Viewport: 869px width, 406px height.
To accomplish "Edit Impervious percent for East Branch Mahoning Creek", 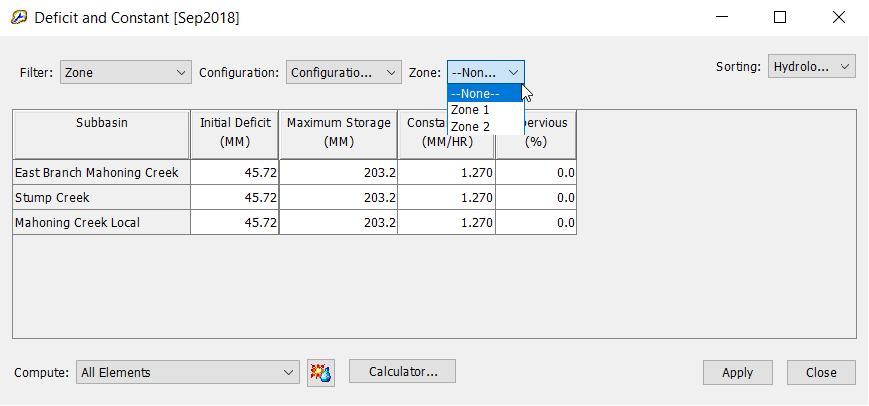I will (x=536, y=173).
